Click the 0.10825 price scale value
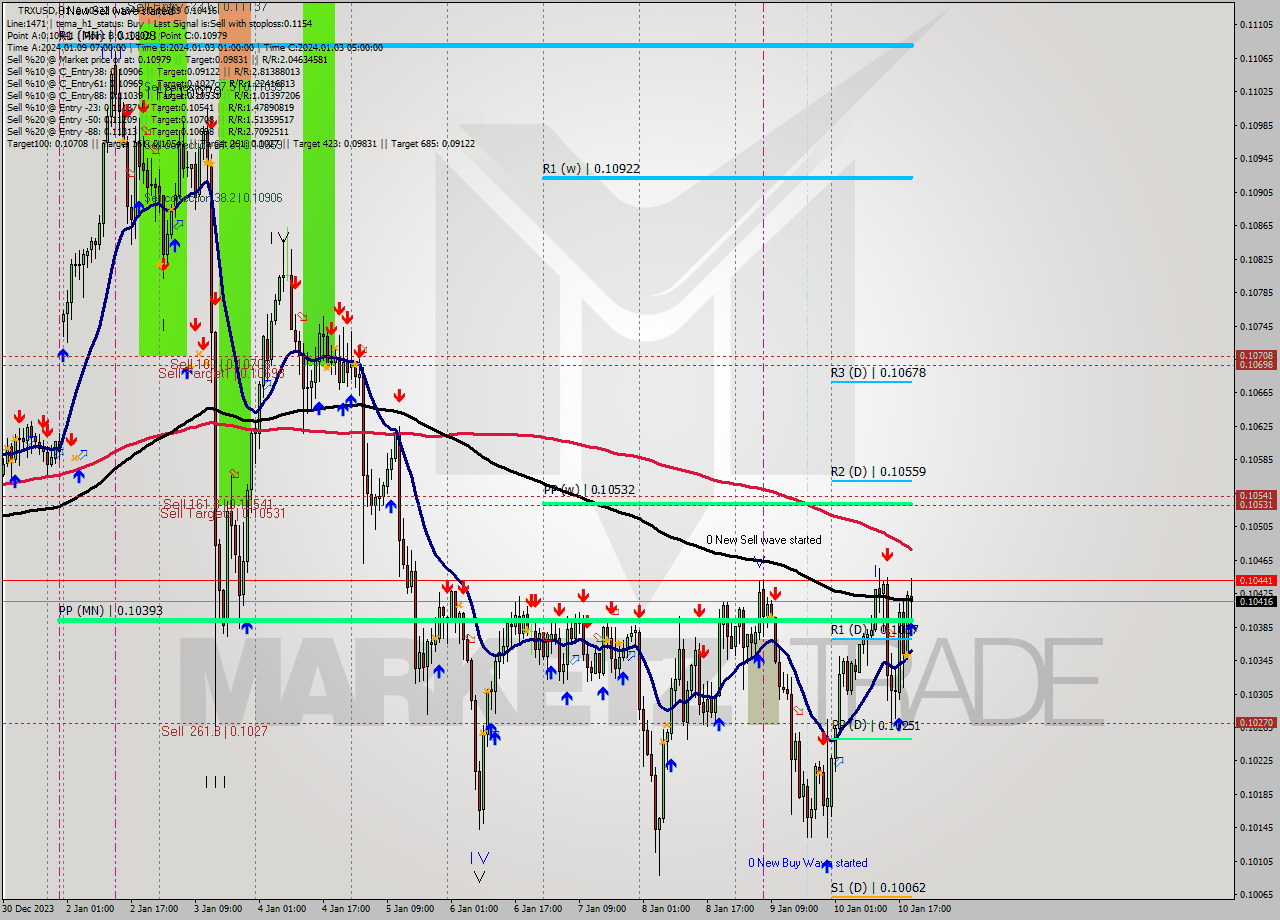Image resolution: width=1280 pixels, height=920 pixels. (x=1257, y=259)
